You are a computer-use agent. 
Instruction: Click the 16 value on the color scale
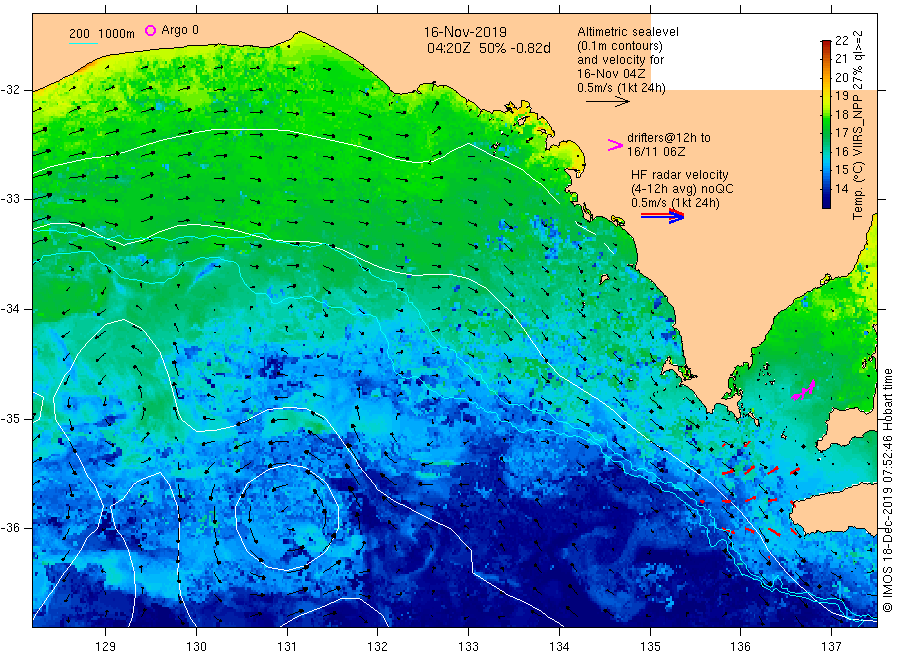(x=841, y=152)
